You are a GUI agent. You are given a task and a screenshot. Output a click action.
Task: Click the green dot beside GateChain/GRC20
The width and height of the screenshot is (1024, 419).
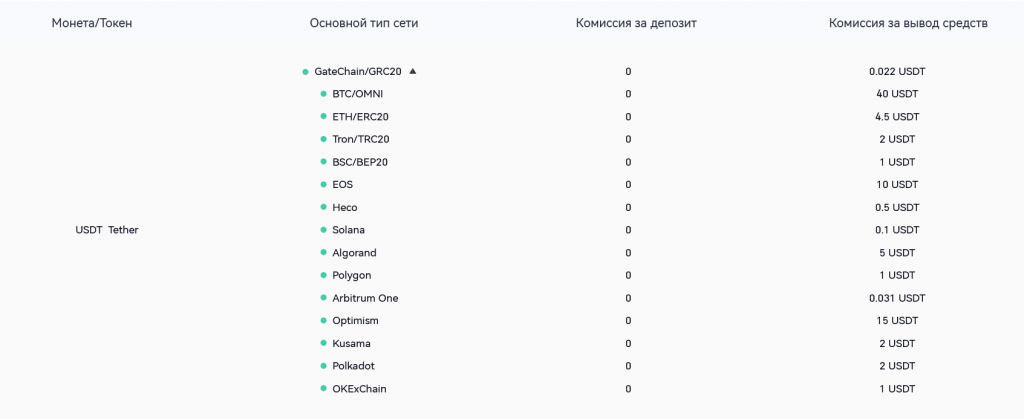(x=305, y=72)
